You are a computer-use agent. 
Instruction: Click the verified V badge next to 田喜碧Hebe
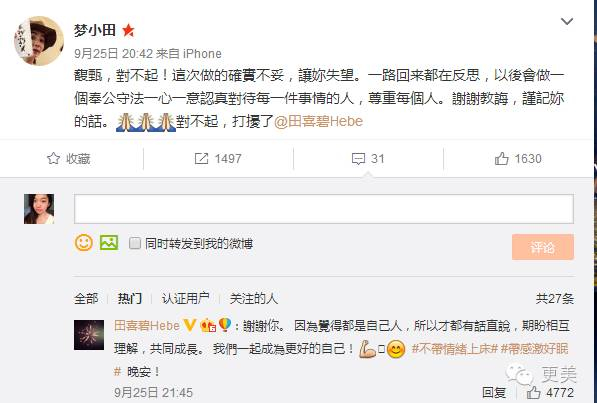(190, 325)
